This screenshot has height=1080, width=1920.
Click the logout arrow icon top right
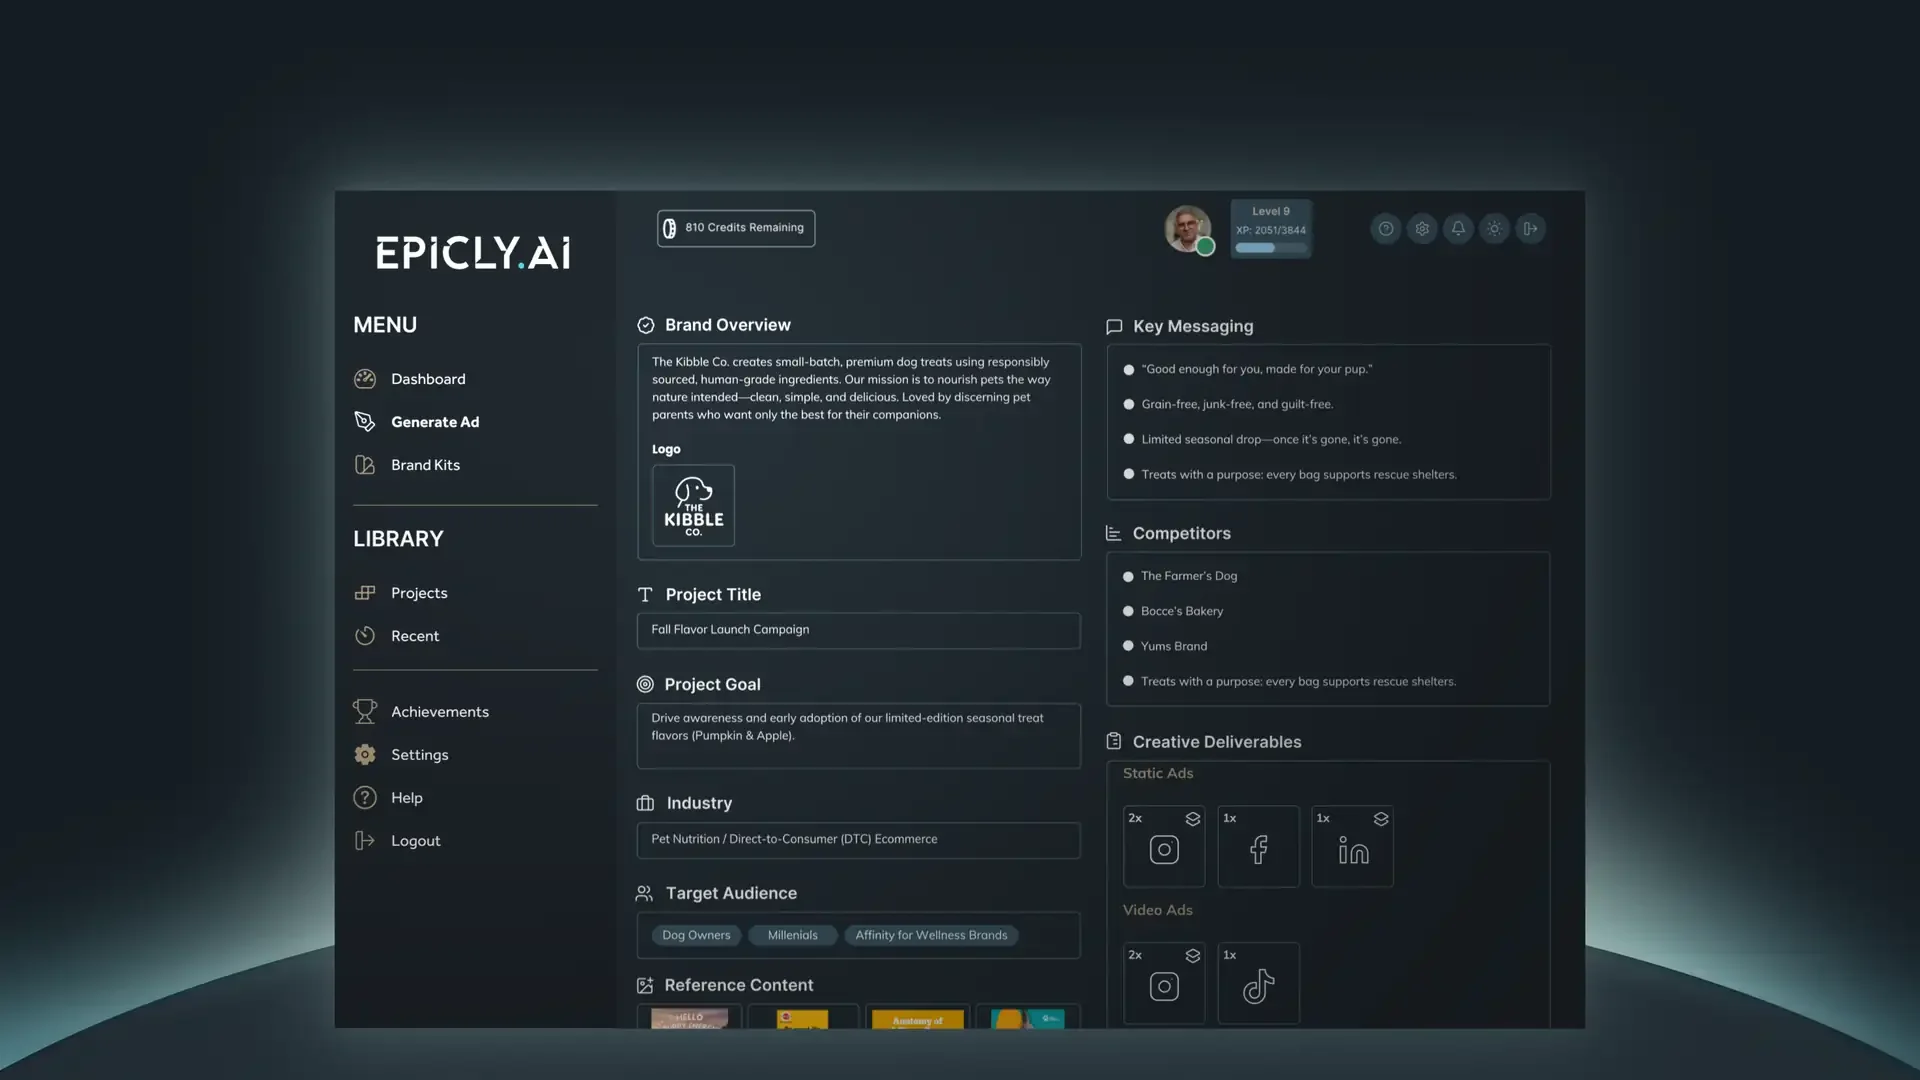[1530, 228]
